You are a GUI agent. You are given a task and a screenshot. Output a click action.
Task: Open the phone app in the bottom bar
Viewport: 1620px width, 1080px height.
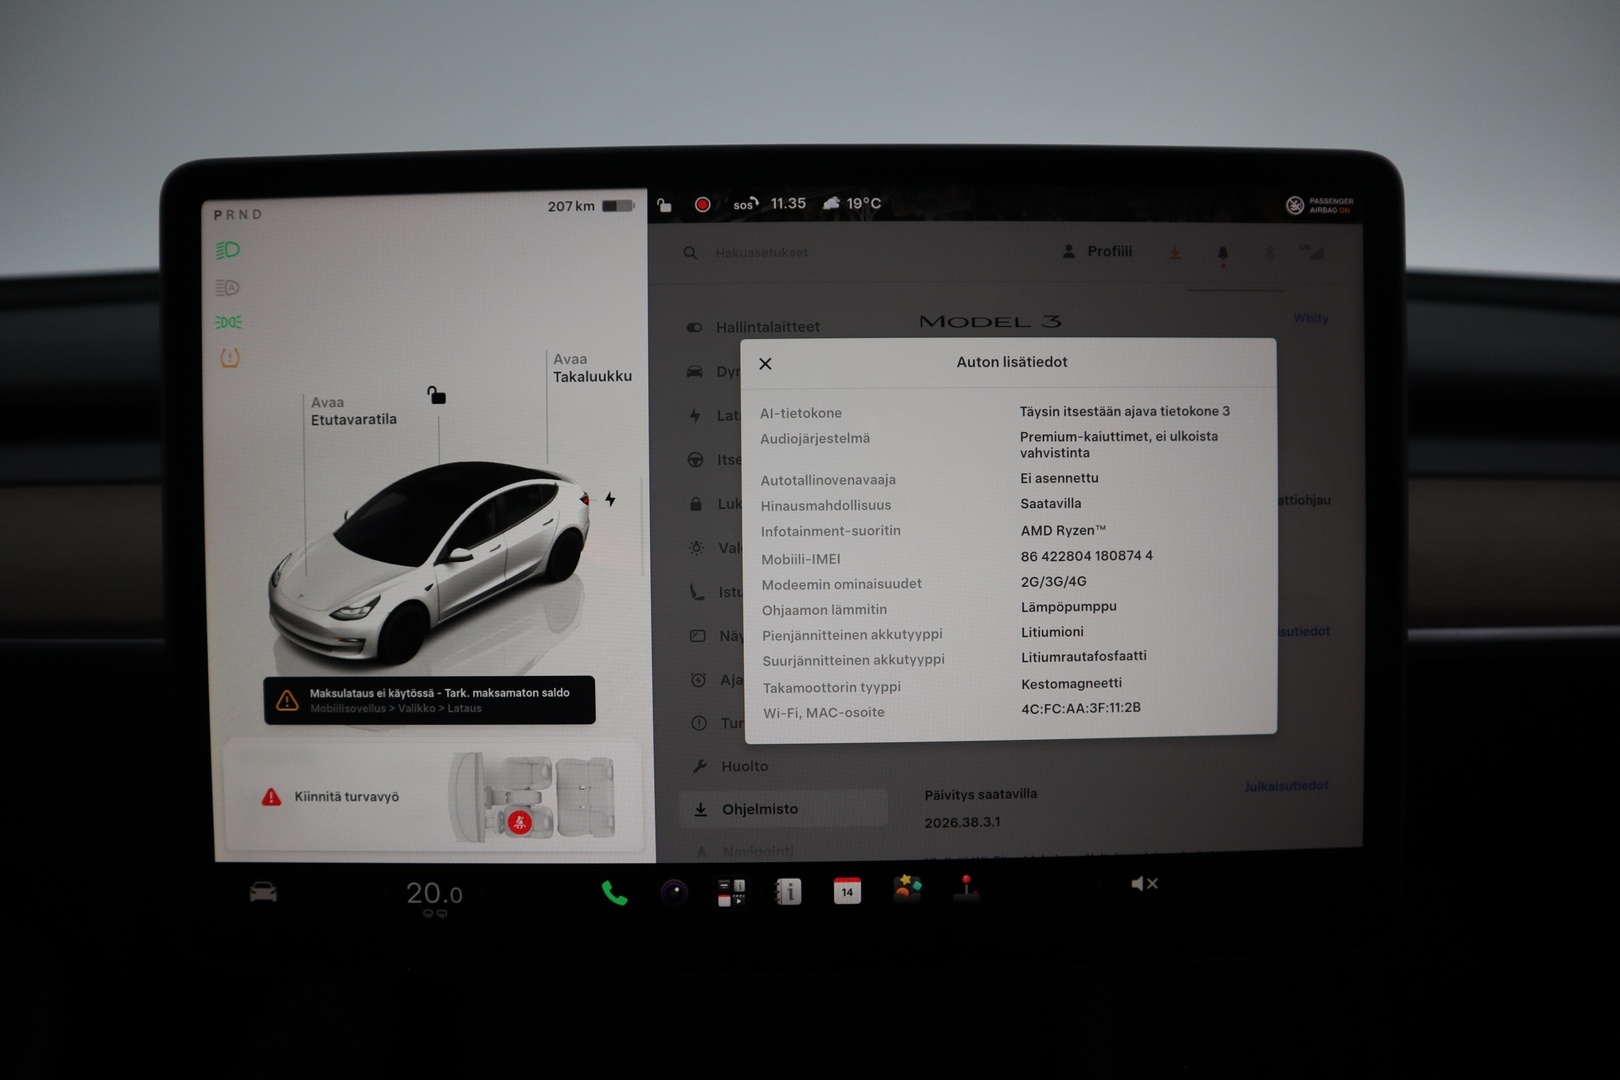tap(614, 893)
